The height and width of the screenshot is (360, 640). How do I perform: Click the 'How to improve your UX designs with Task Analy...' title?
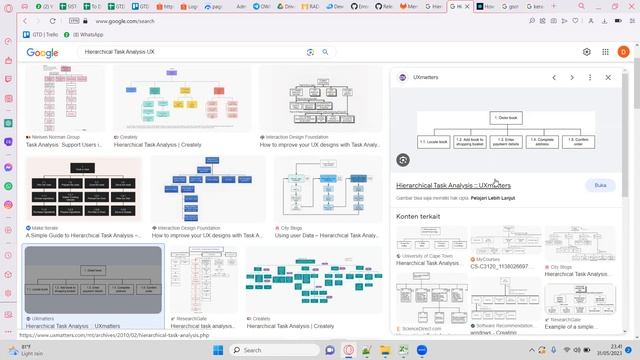pos(320,145)
